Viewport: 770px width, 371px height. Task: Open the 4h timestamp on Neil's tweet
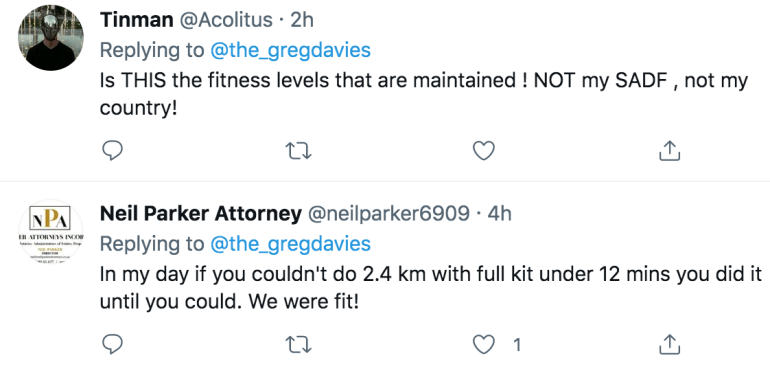[x=499, y=214]
